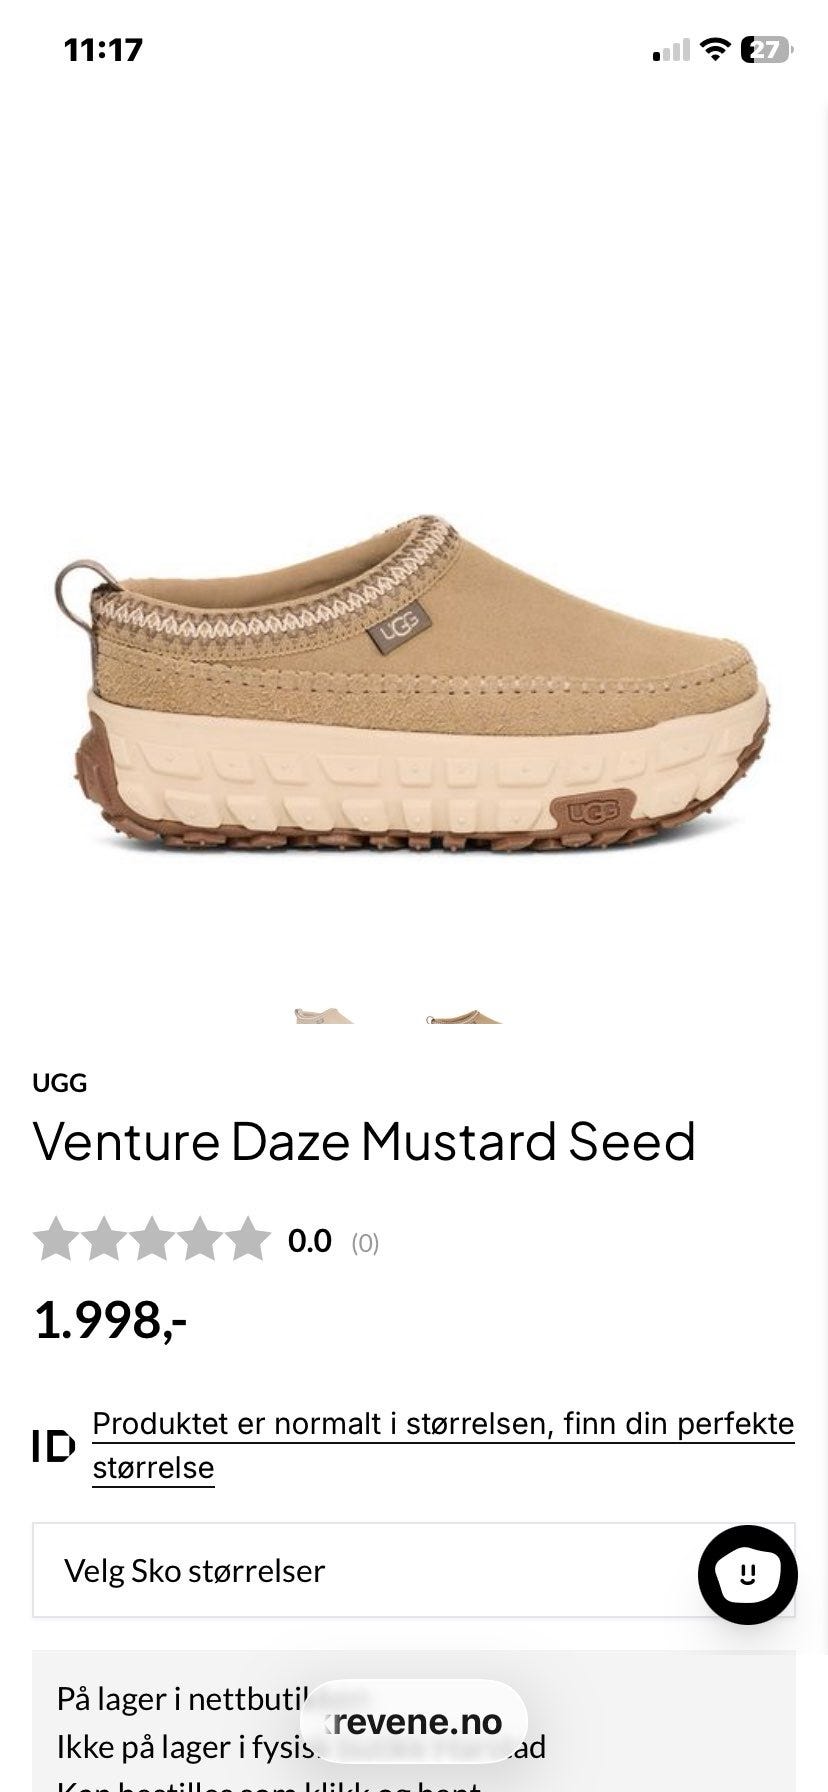Tap the revene.no address pill
Screen dimensions: 828x1792
[414, 1721]
